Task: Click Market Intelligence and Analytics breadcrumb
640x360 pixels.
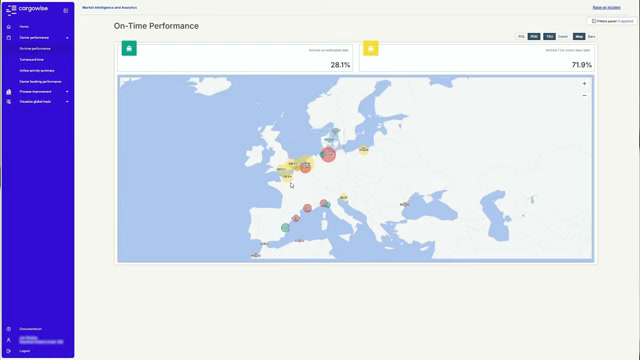Action: pos(109,7)
